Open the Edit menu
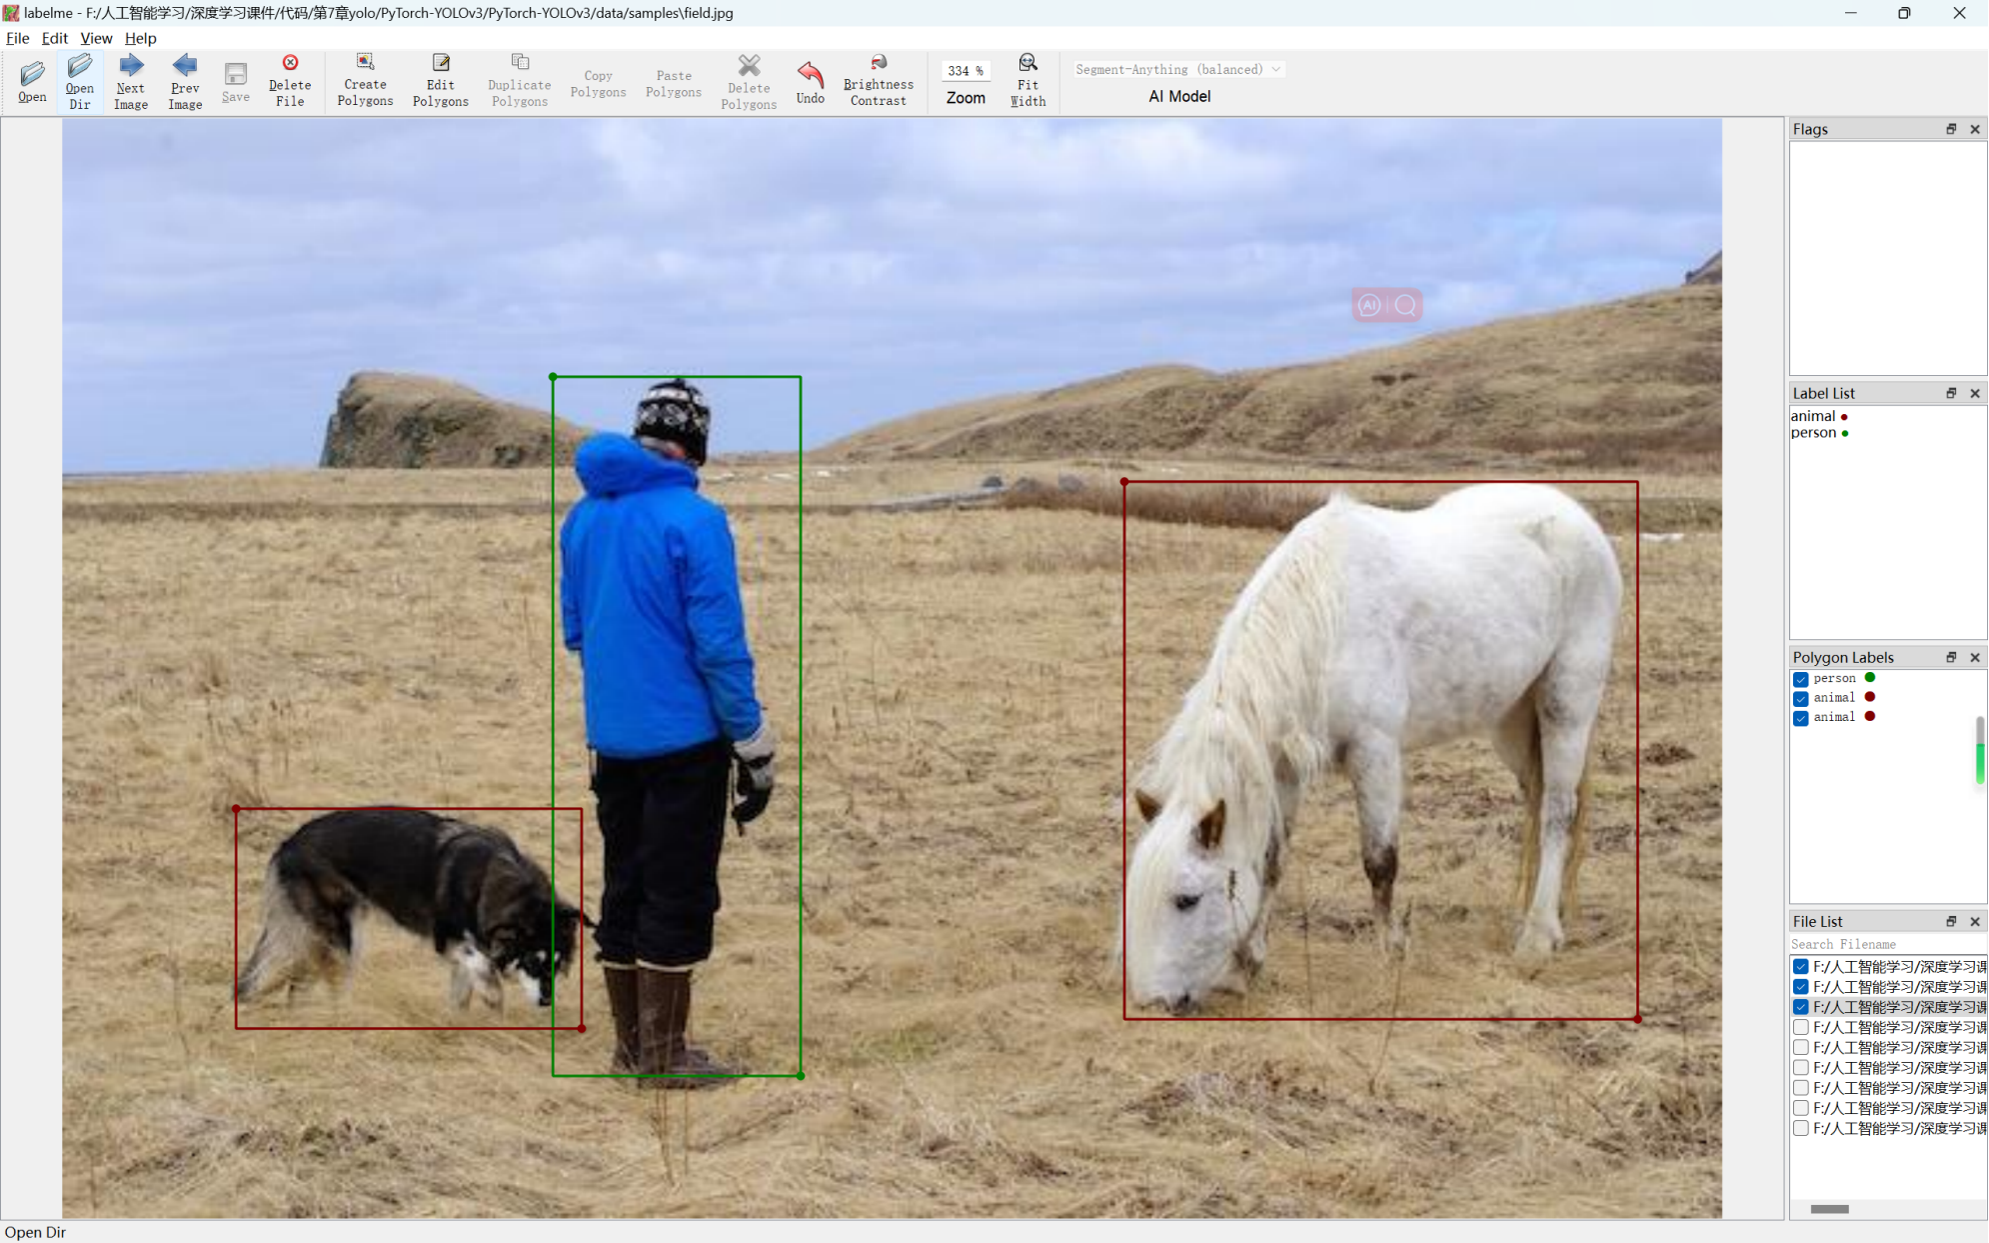Screen dimensions: 1989x1243 tap(54, 38)
